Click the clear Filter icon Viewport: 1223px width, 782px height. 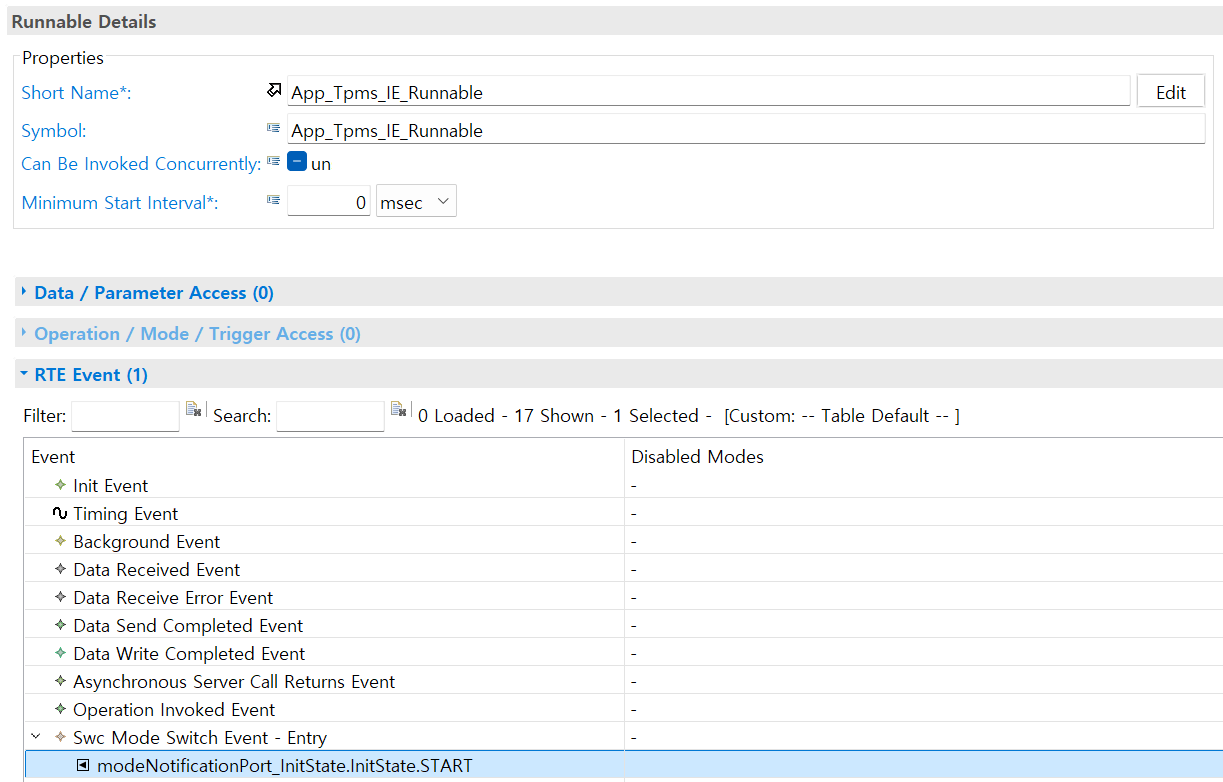(x=194, y=409)
